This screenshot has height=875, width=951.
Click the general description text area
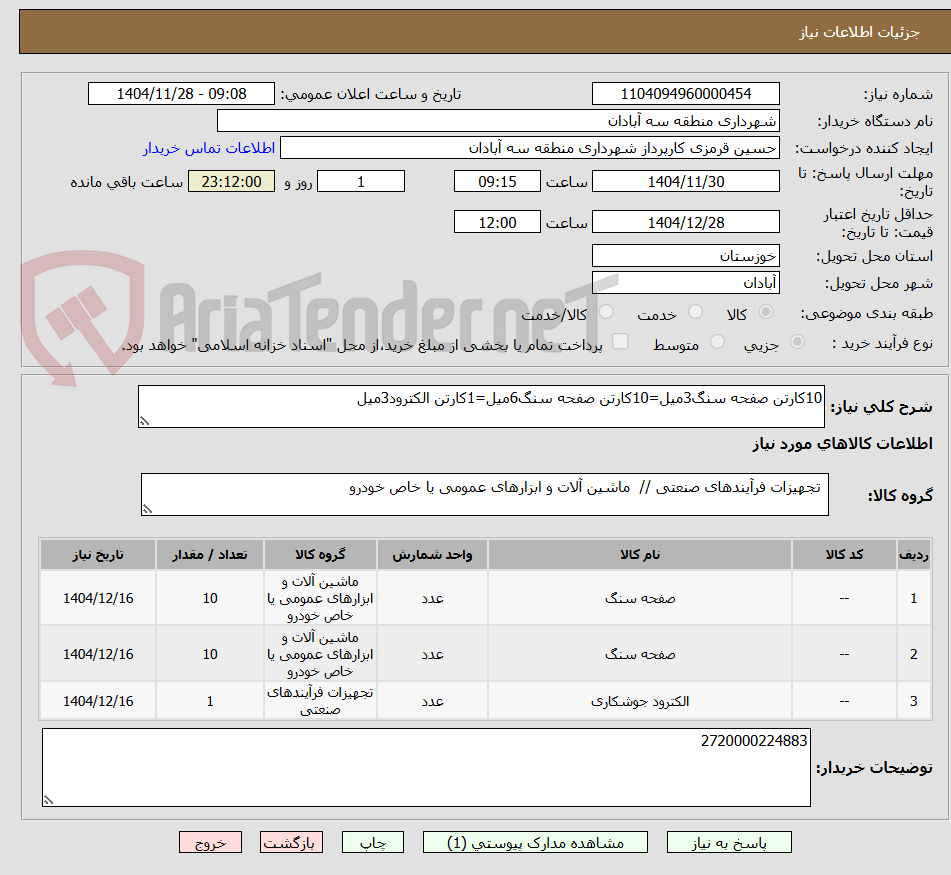coord(481,406)
